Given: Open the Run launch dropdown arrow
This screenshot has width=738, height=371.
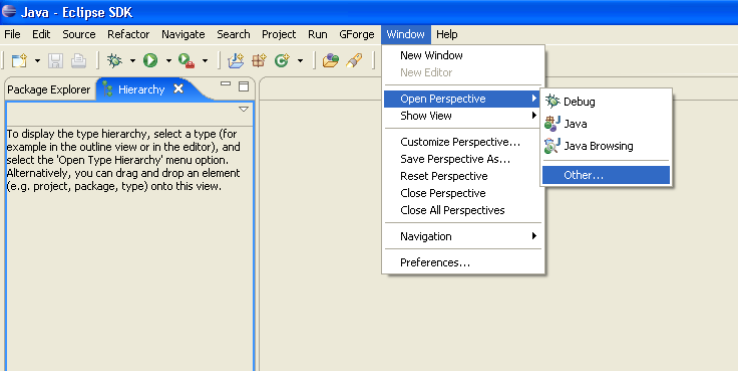Looking at the screenshot, I should 168,61.
